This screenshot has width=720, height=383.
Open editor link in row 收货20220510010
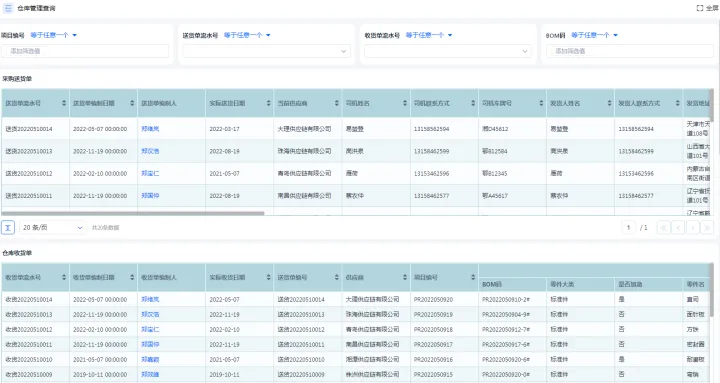point(150,360)
